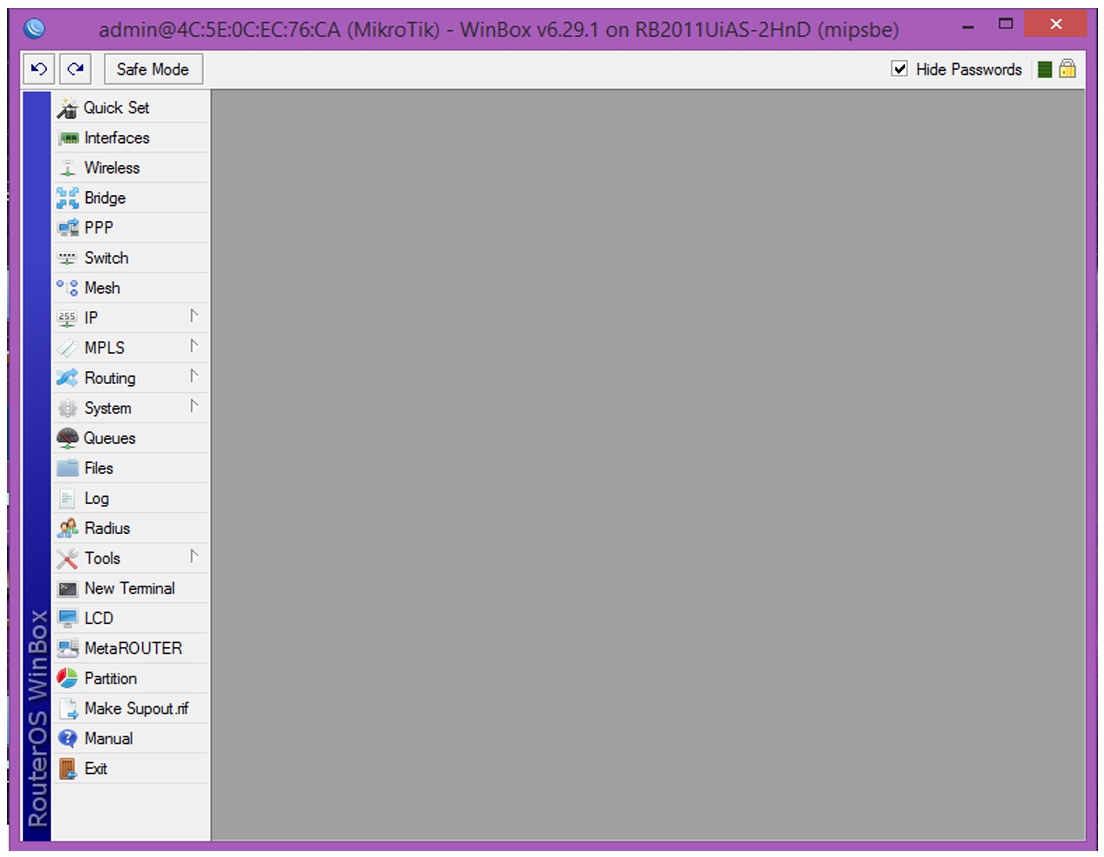Viewport: 1104px width, 857px height.
Task: Open the Routing menu item
Action: [x=131, y=378]
